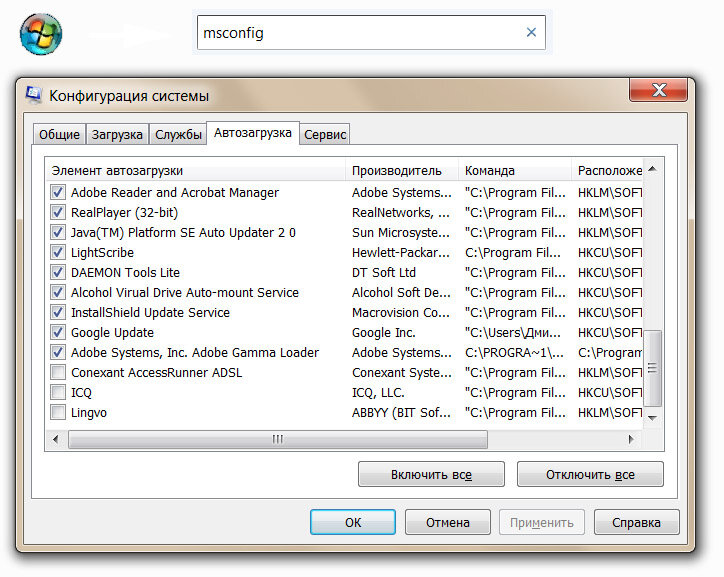Enable the Lingvo startup checkbox

[x=58, y=412]
